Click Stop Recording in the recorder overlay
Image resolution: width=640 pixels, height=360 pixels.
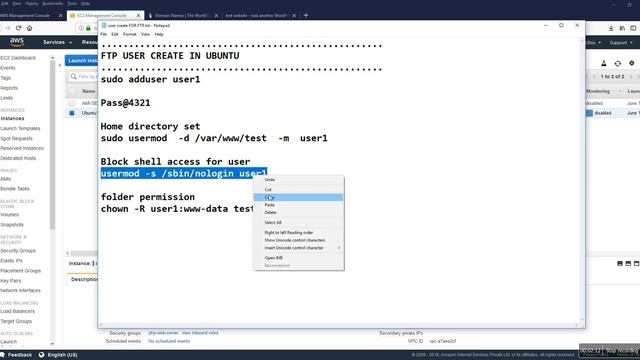621,351
